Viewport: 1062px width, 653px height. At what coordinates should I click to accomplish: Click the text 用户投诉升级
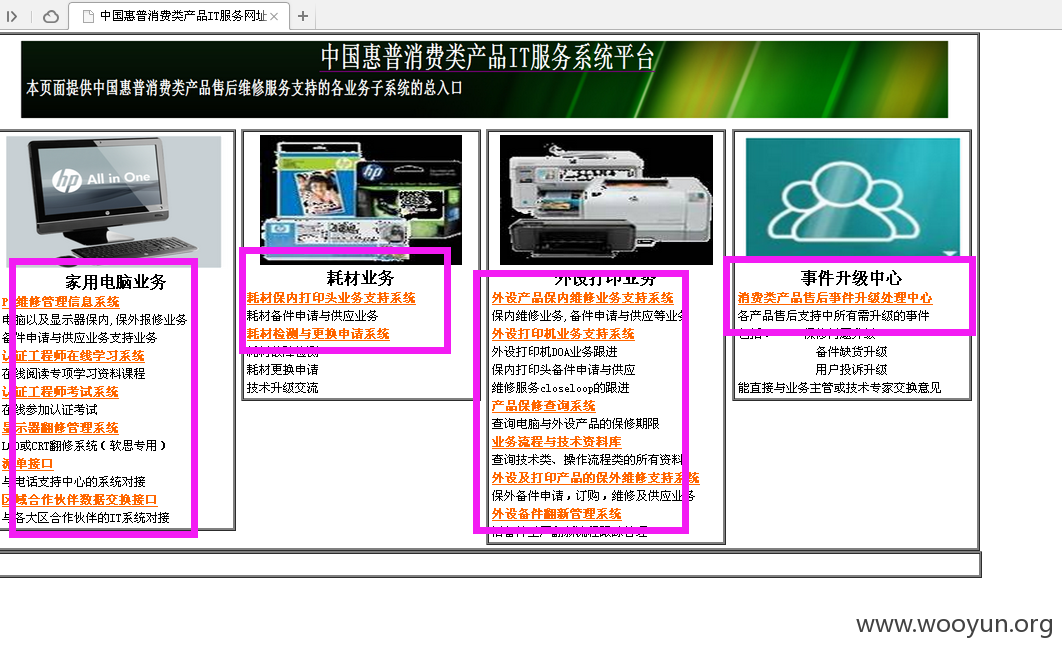tap(851, 370)
